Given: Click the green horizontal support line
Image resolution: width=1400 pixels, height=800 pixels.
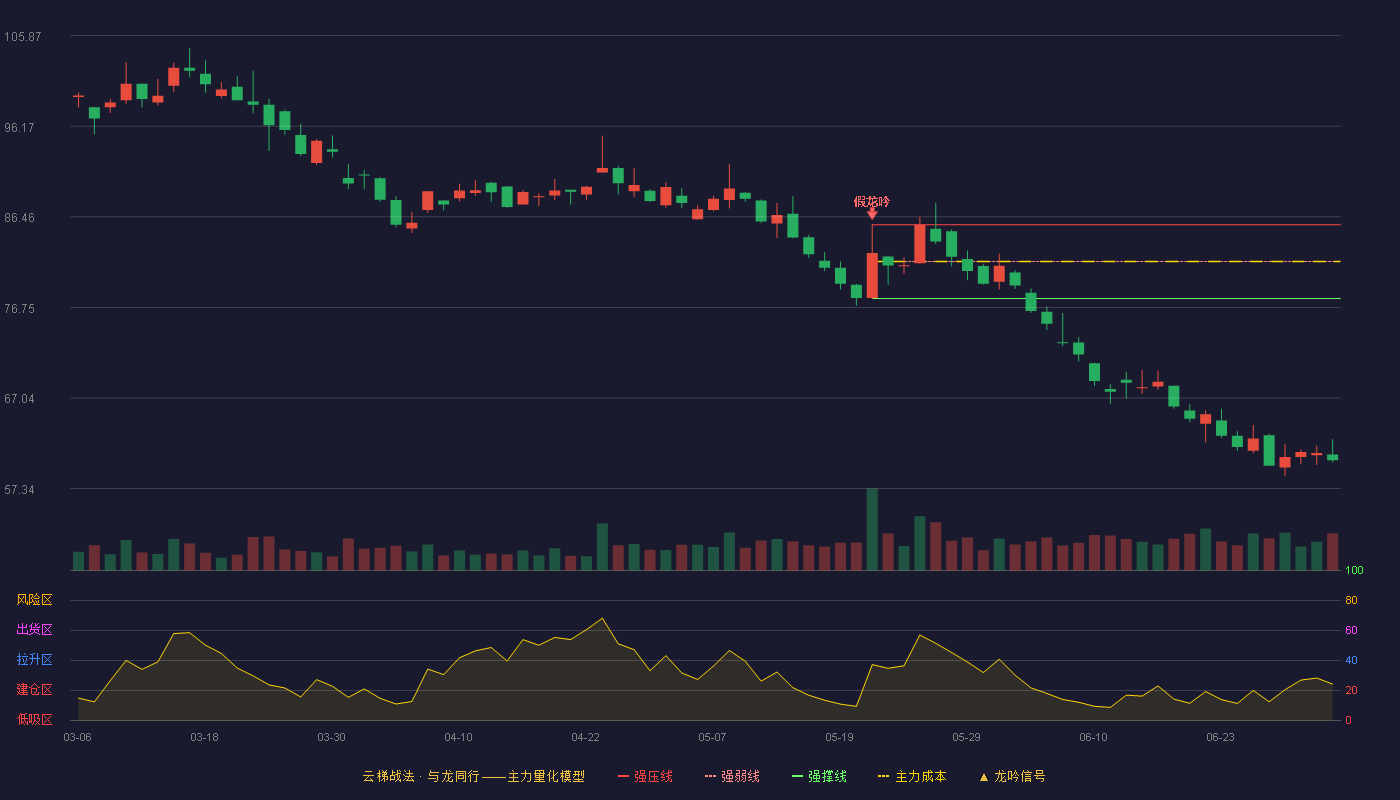Looking at the screenshot, I should pyautogui.click(x=1106, y=298).
